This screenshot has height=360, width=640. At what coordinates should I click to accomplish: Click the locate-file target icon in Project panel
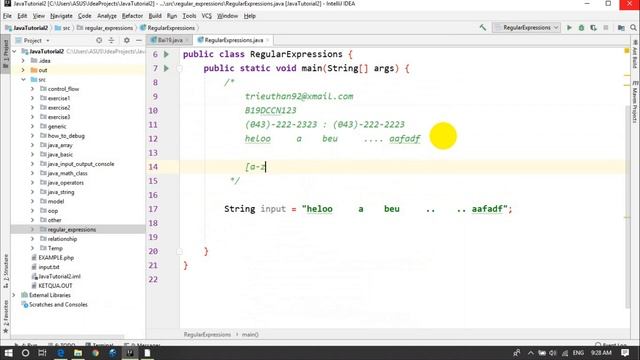(x=99, y=40)
